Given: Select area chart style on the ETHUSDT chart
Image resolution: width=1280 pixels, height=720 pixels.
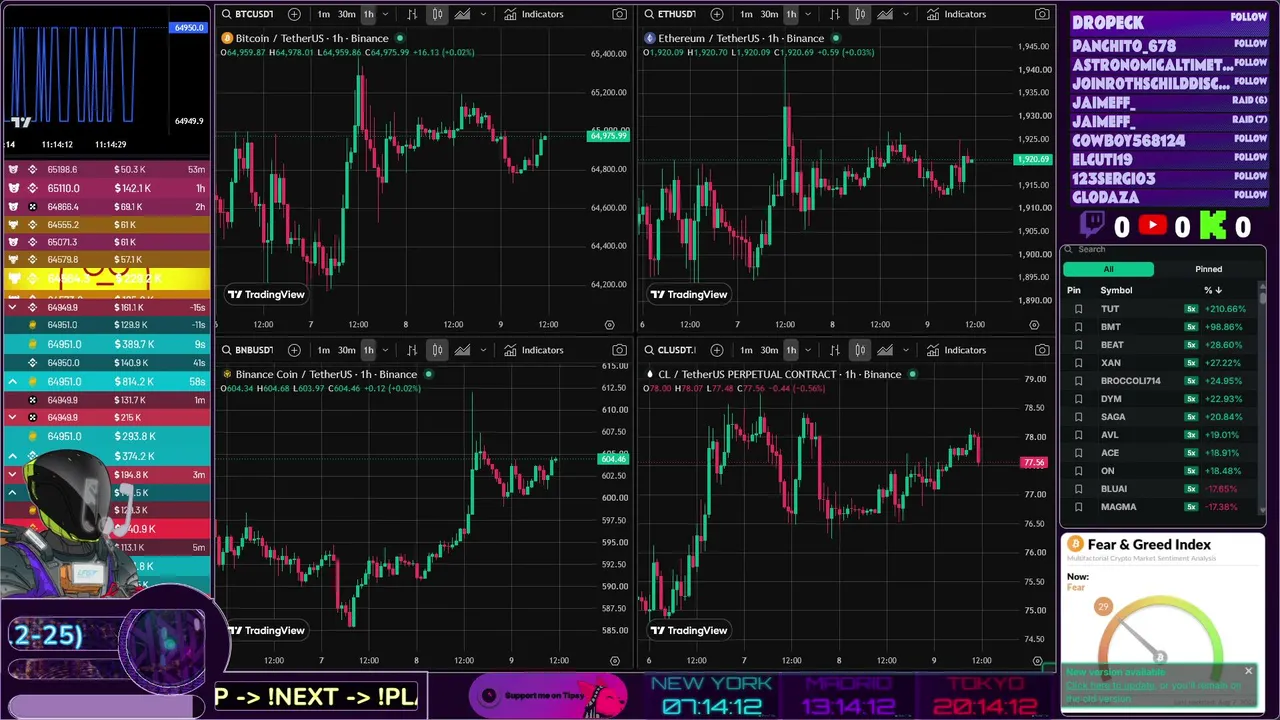Looking at the screenshot, I should pyautogui.click(x=885, y=14).
